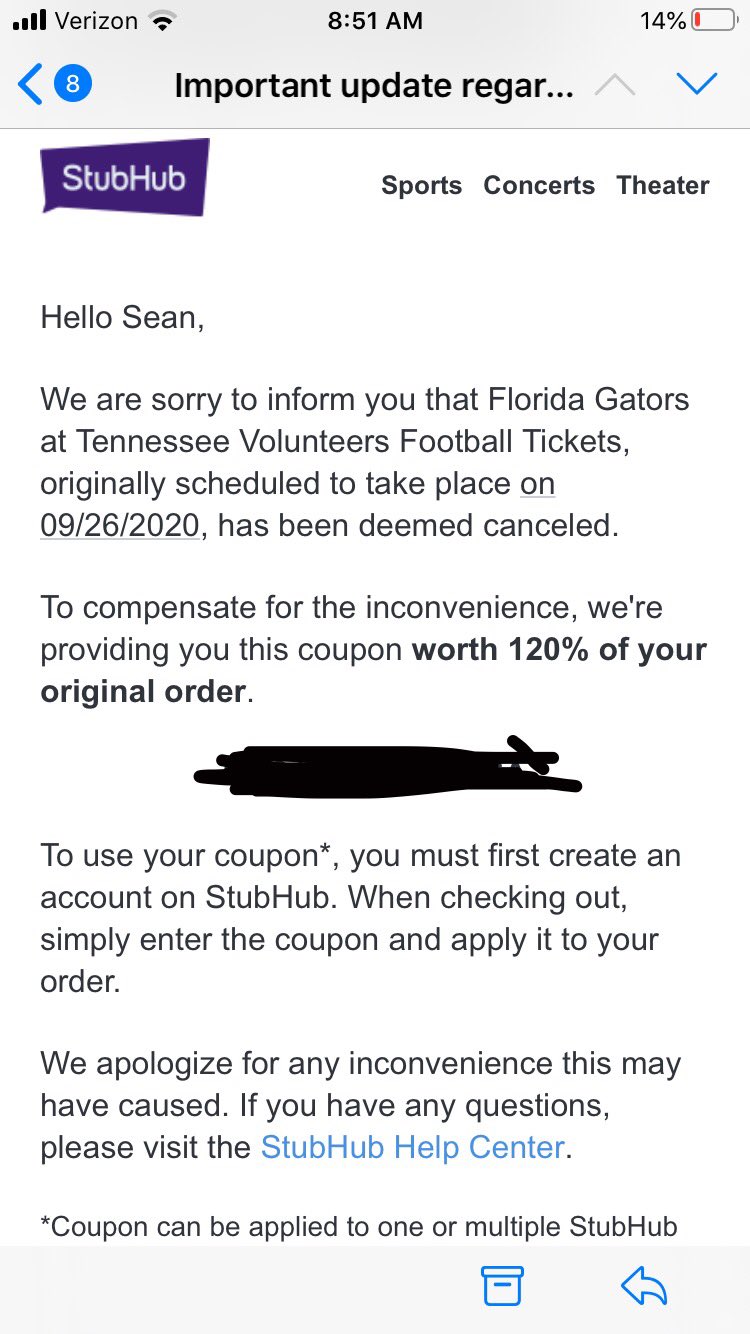Image resolution: width=750 pixels, height=1334 pixels.
Task: Open the Concerts category
Action: pos(539,185)
